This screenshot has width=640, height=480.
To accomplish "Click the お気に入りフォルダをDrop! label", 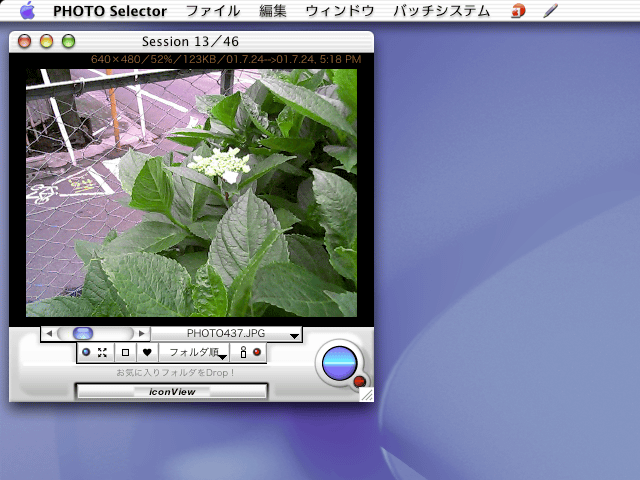I will 175,373.
